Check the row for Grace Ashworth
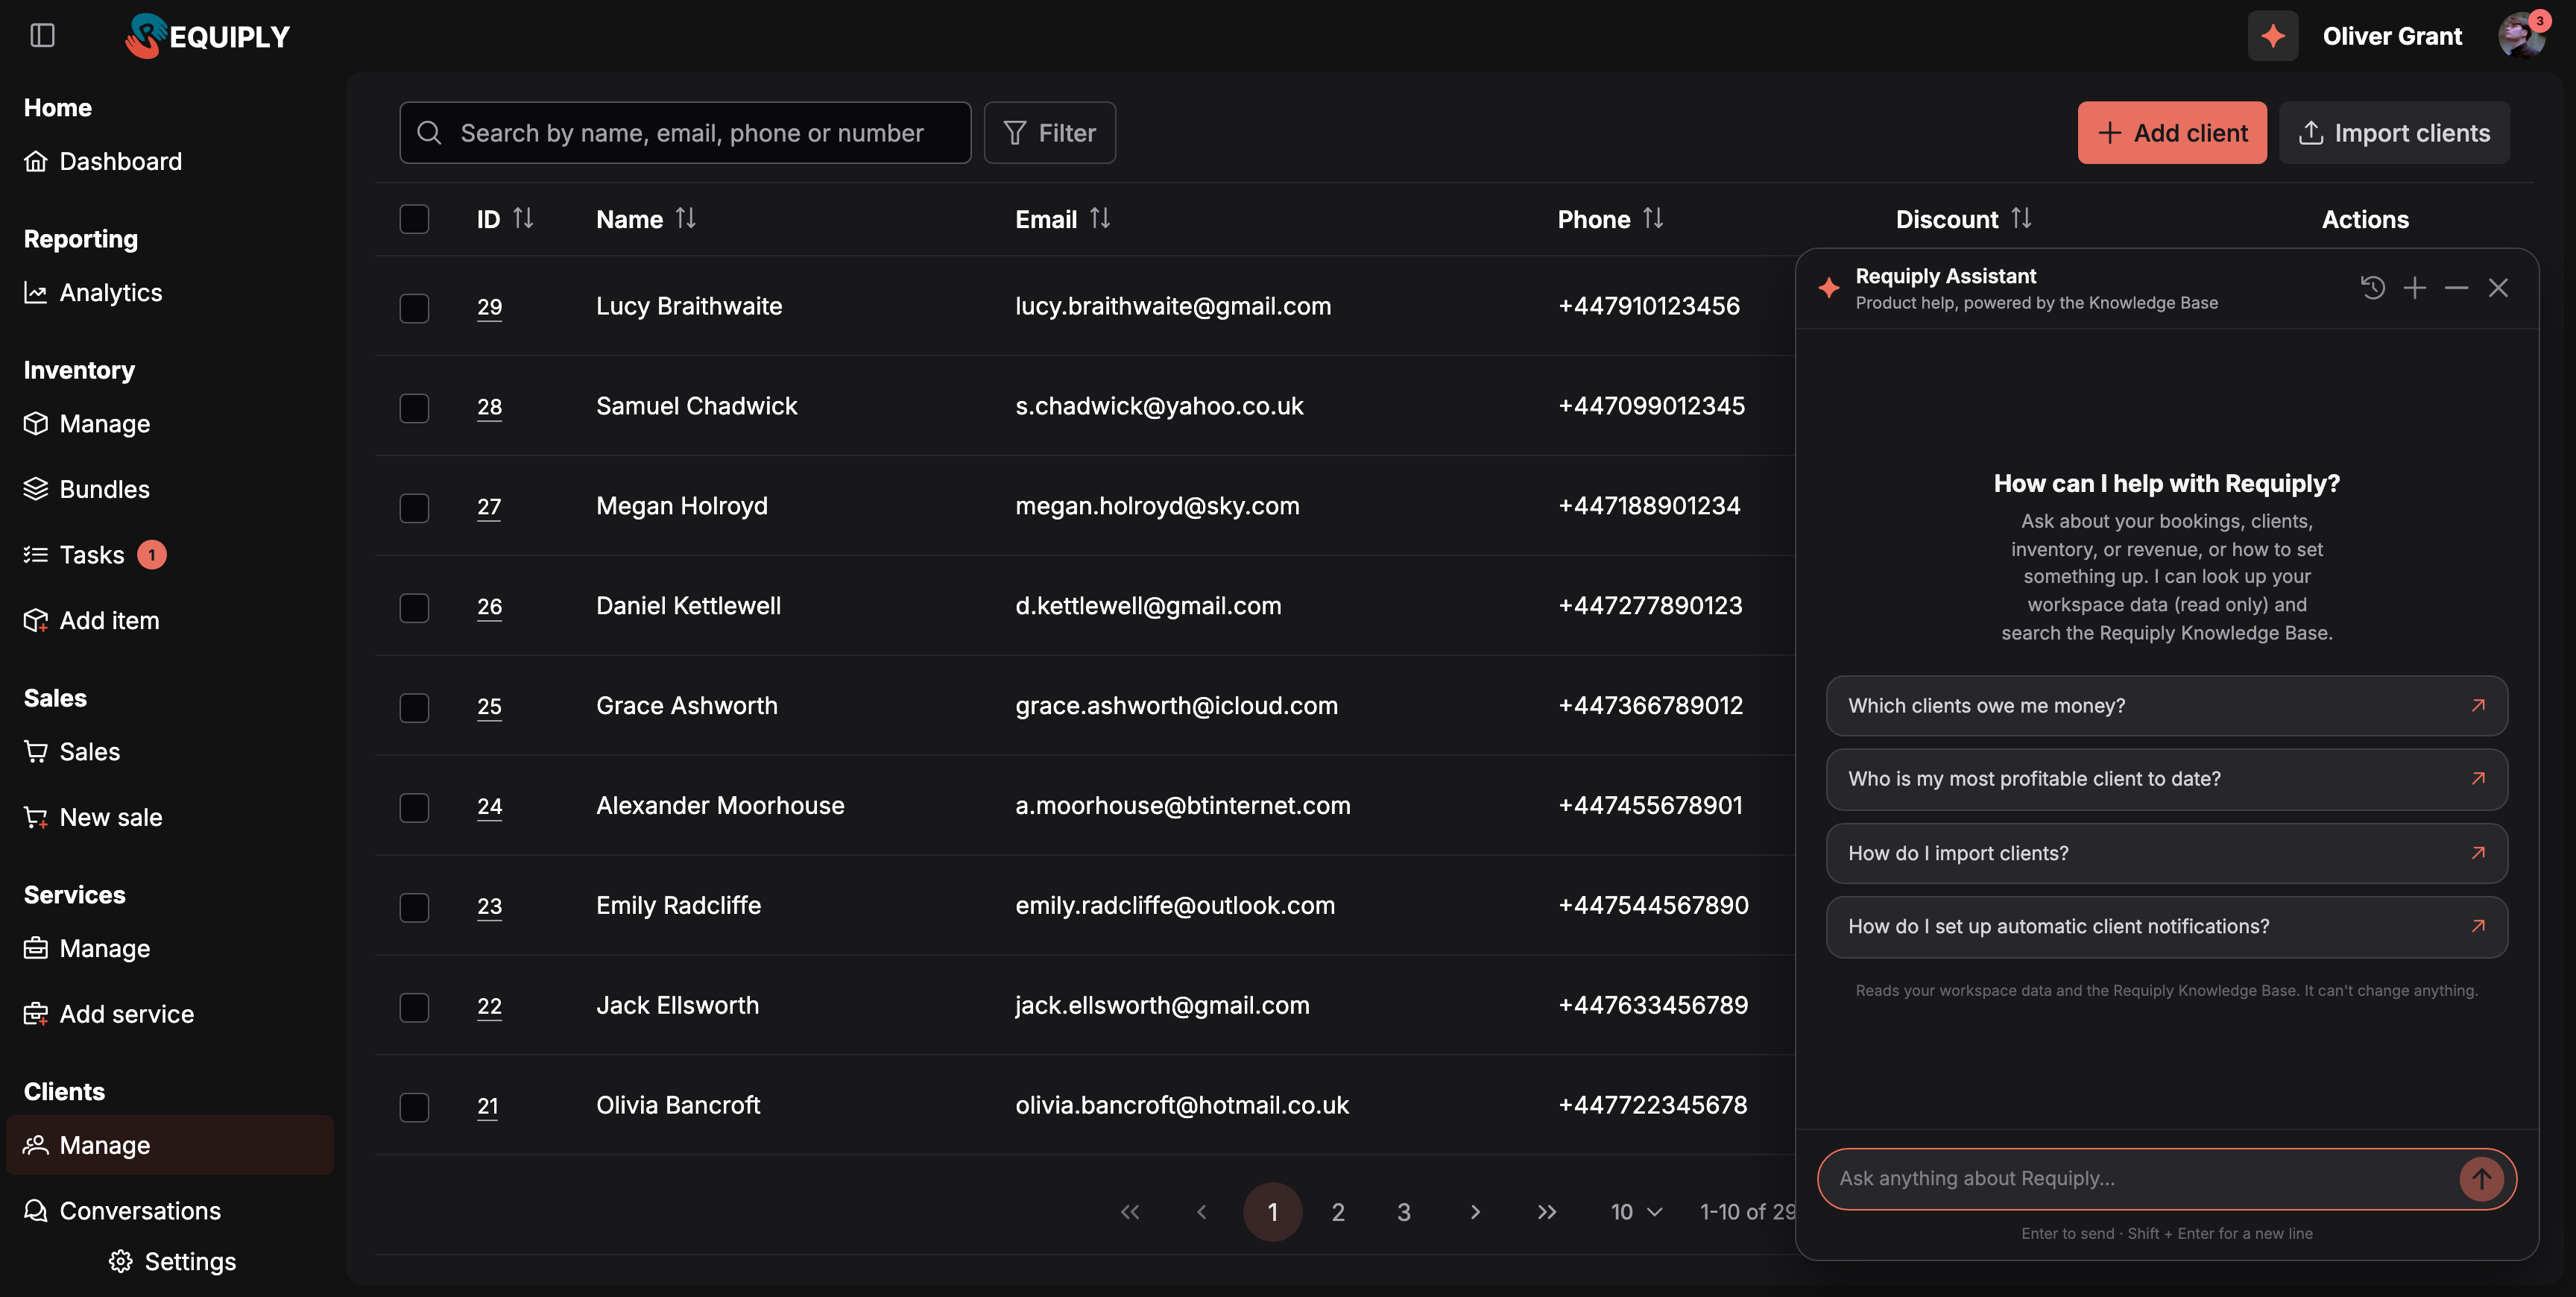 pos(414,707)
